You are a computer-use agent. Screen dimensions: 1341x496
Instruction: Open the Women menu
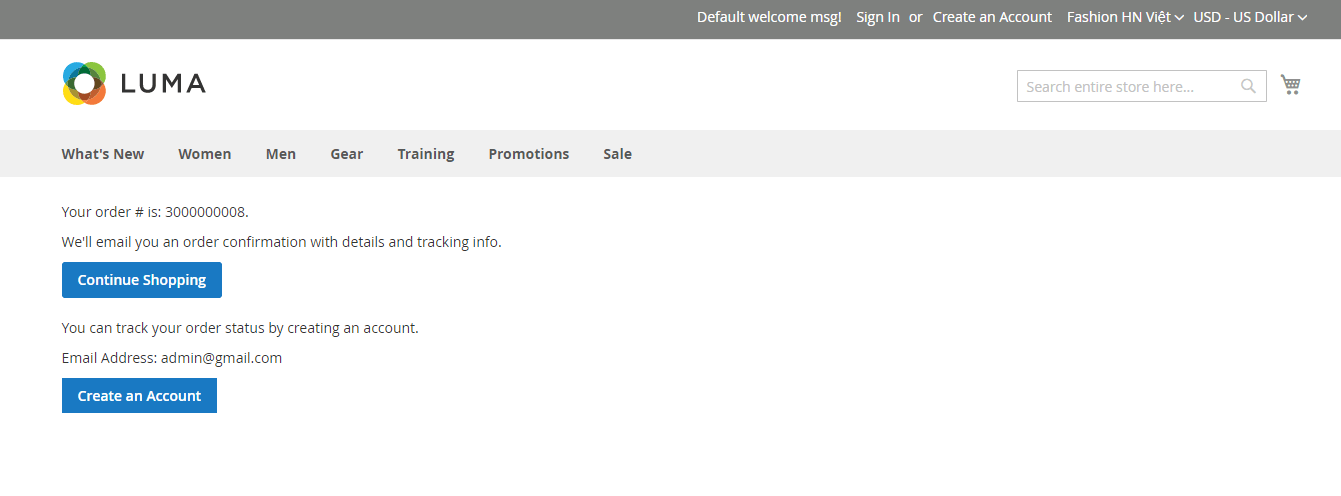[x=205, y=154]
